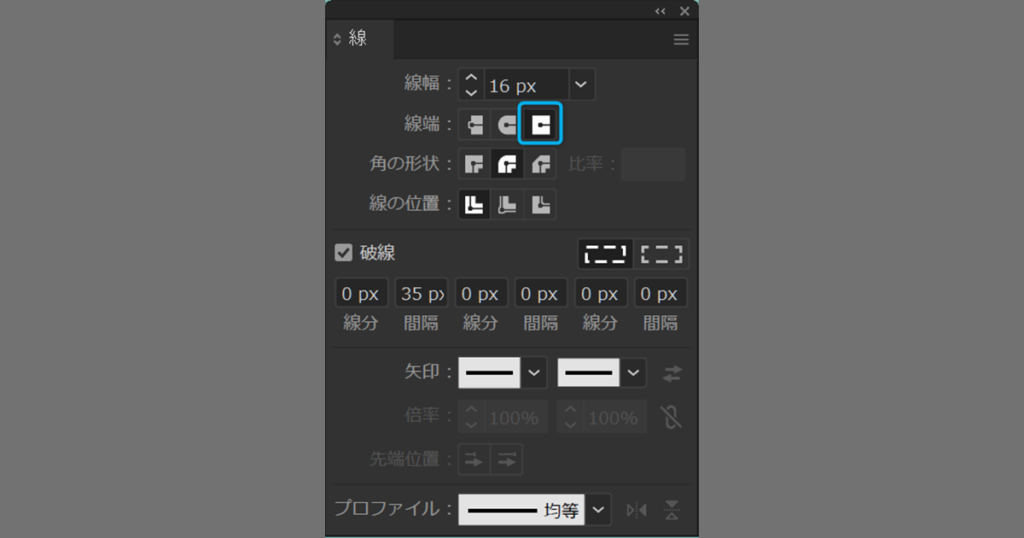Align stroke to outside of path
1024x538 pixels.
[x=541, y=204]
